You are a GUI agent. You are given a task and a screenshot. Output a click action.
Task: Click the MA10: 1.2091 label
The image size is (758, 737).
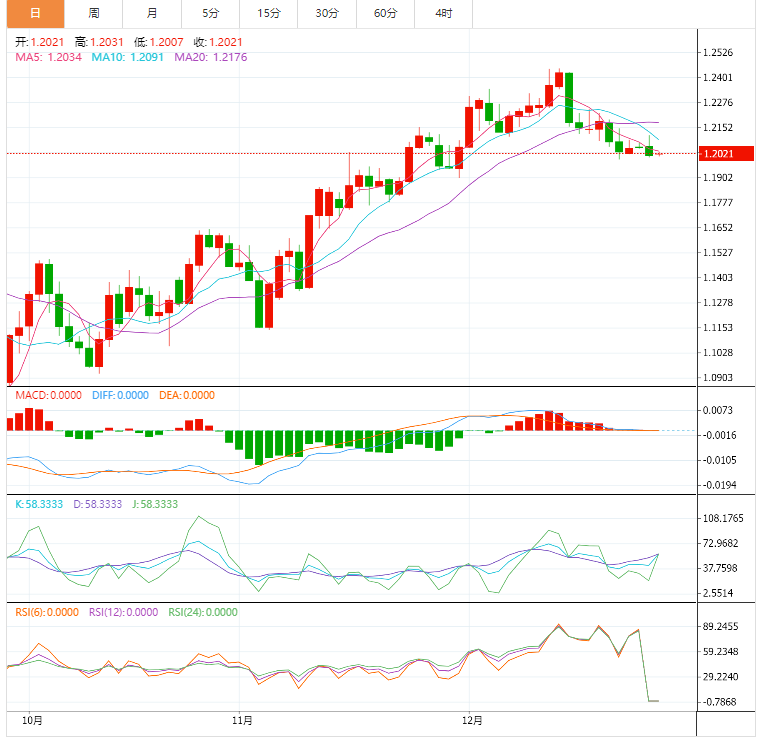tap(128, 57)
